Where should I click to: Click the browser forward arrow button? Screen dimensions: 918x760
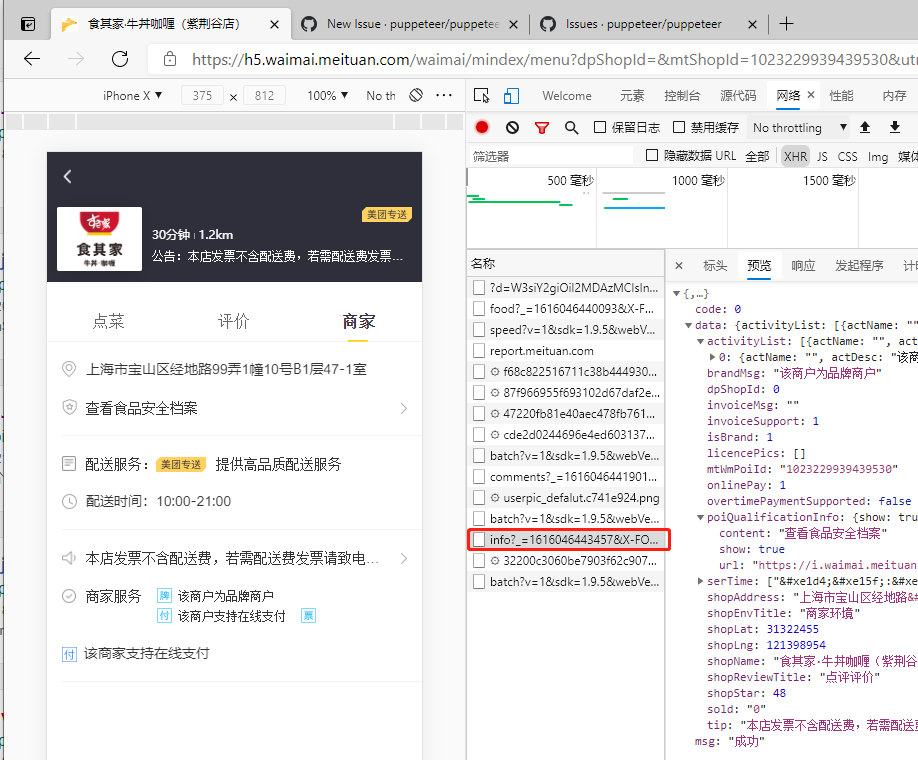pyautogui.click(x=76, y=59)
